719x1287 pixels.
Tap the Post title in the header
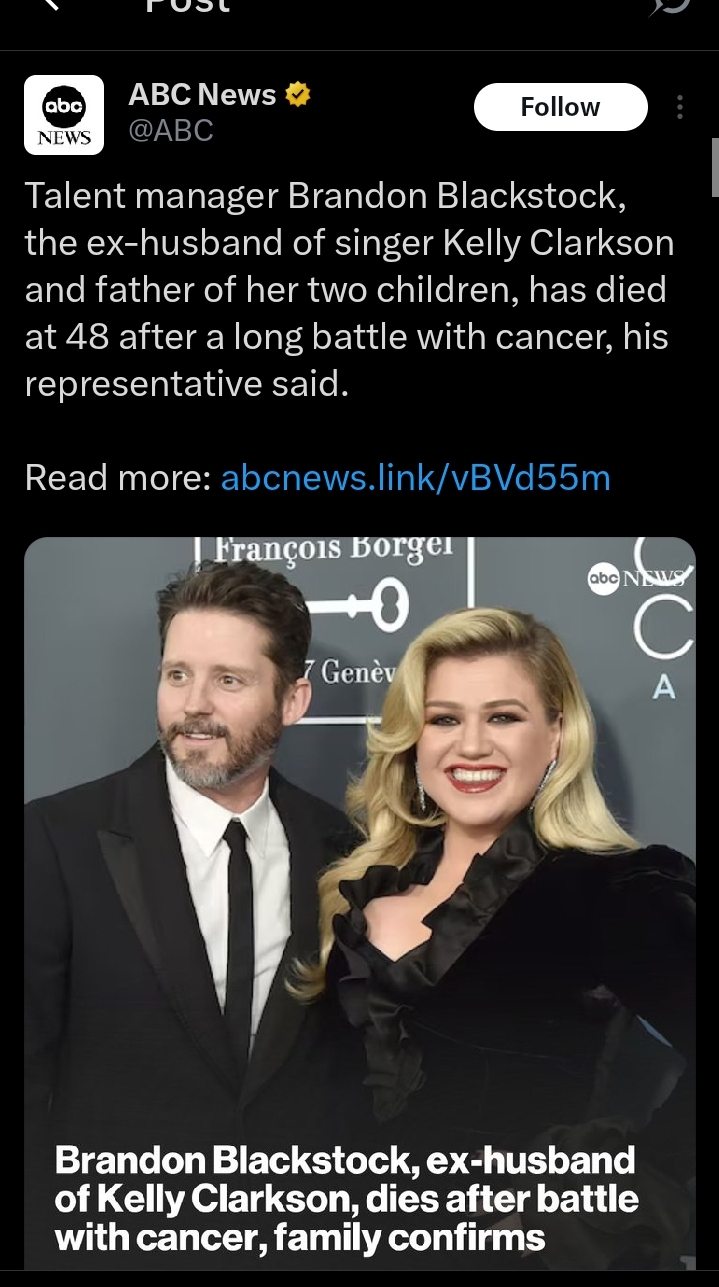(188, 6)
